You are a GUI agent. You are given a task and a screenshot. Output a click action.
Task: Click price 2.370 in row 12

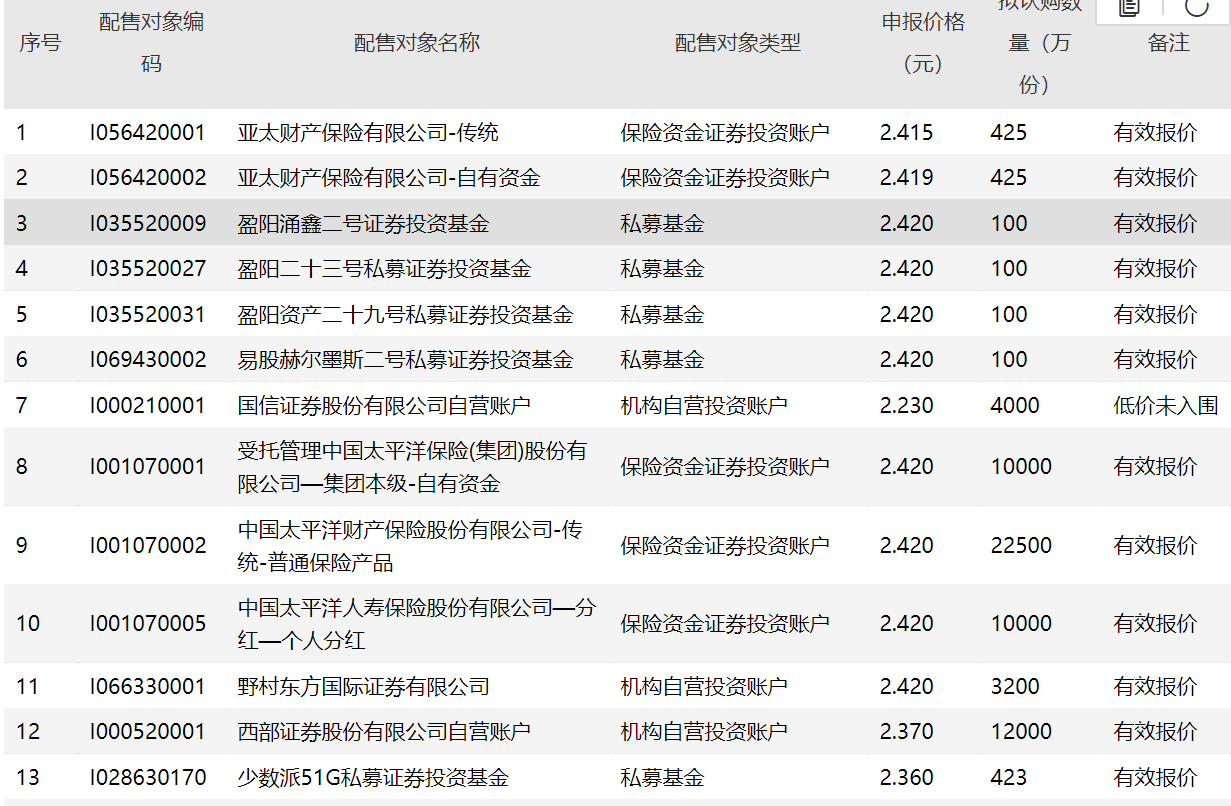pos(906,731)
